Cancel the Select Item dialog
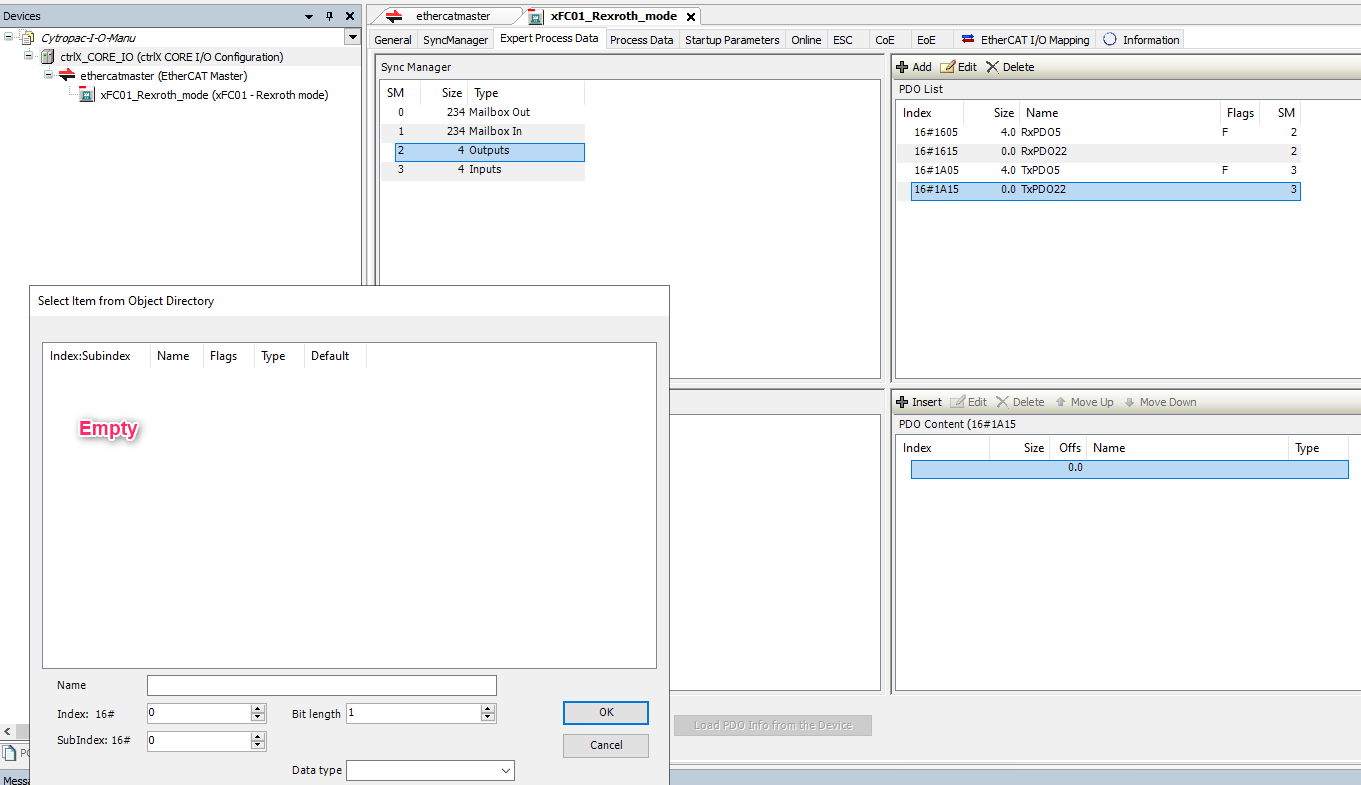 pyautogui.click(x=606, y=745)
